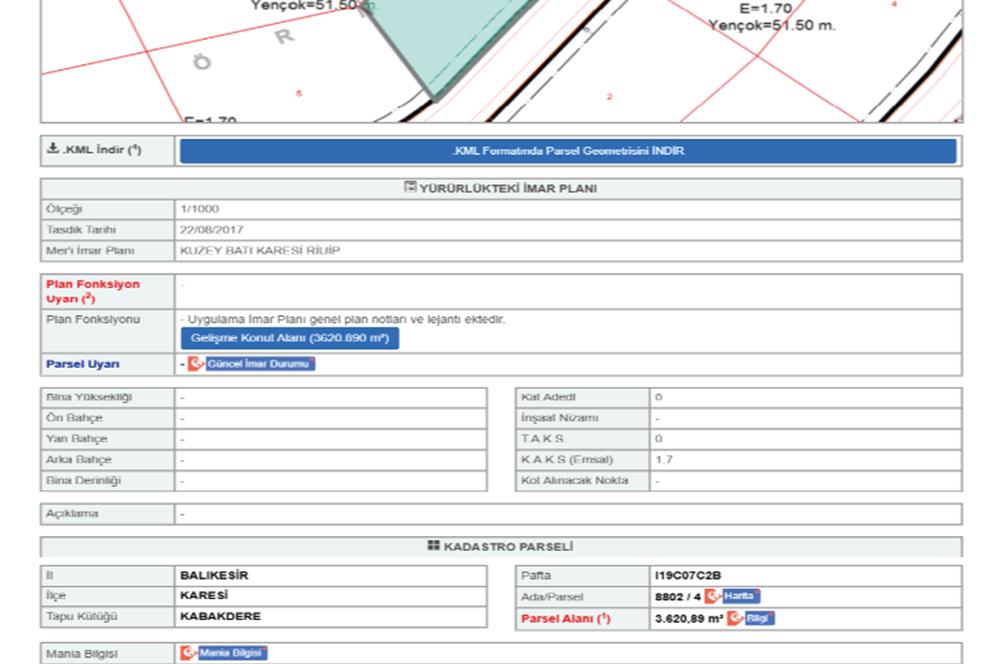The height and width of the screenshot is (664, 1000).
Task: Click the red icon before Bilgi
Action: [x=735, y=618]
